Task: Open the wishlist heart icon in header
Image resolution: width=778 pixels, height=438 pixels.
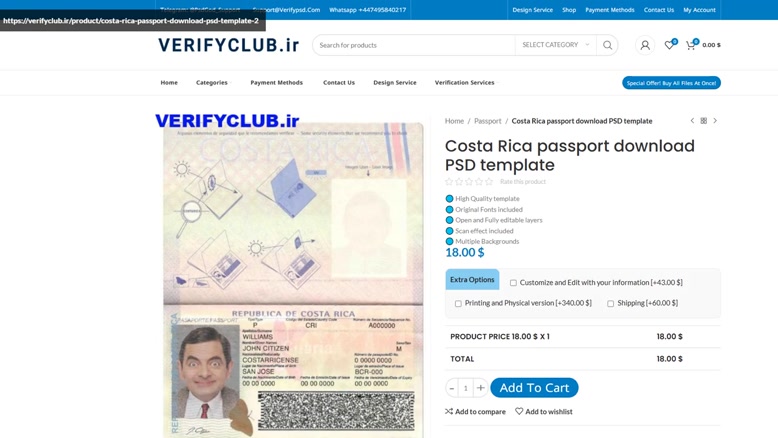Action: point(669,45)
